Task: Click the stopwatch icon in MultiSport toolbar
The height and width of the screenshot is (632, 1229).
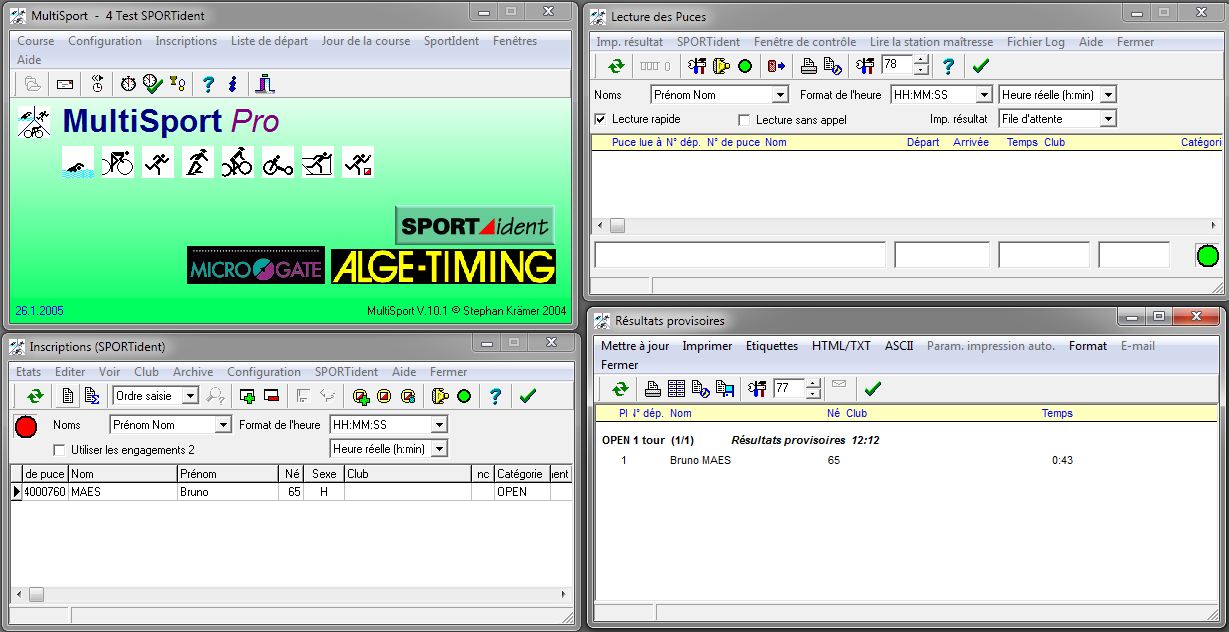Action: point(129,84)
